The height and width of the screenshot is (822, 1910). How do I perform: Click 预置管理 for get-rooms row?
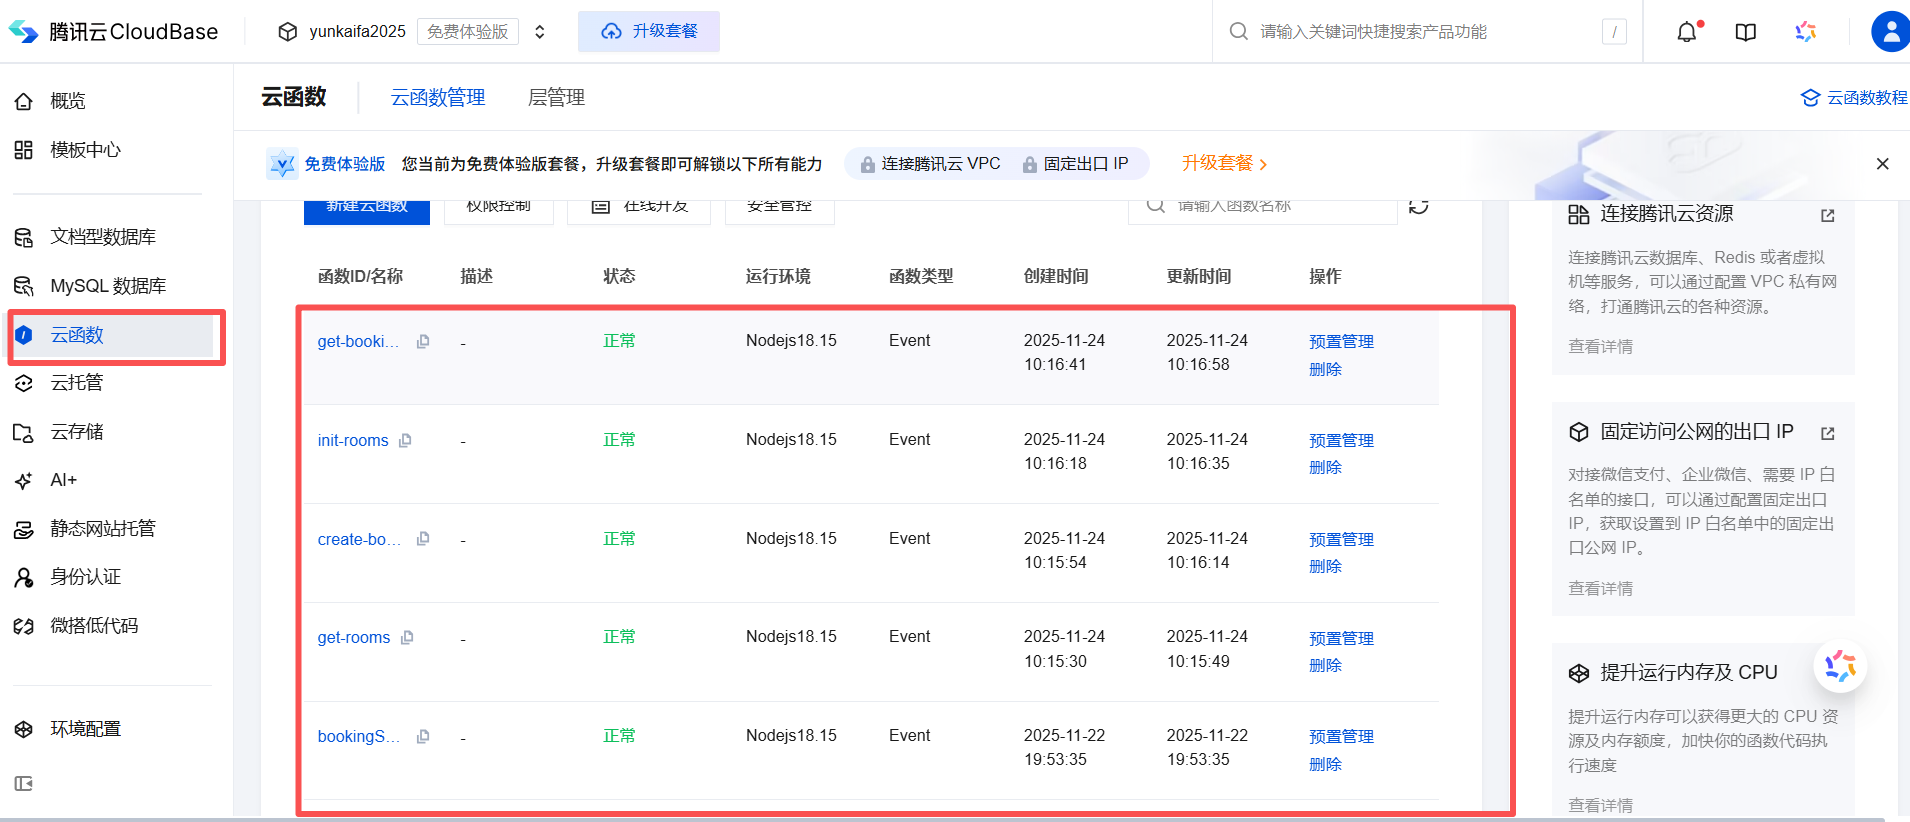coord(1341,639)
